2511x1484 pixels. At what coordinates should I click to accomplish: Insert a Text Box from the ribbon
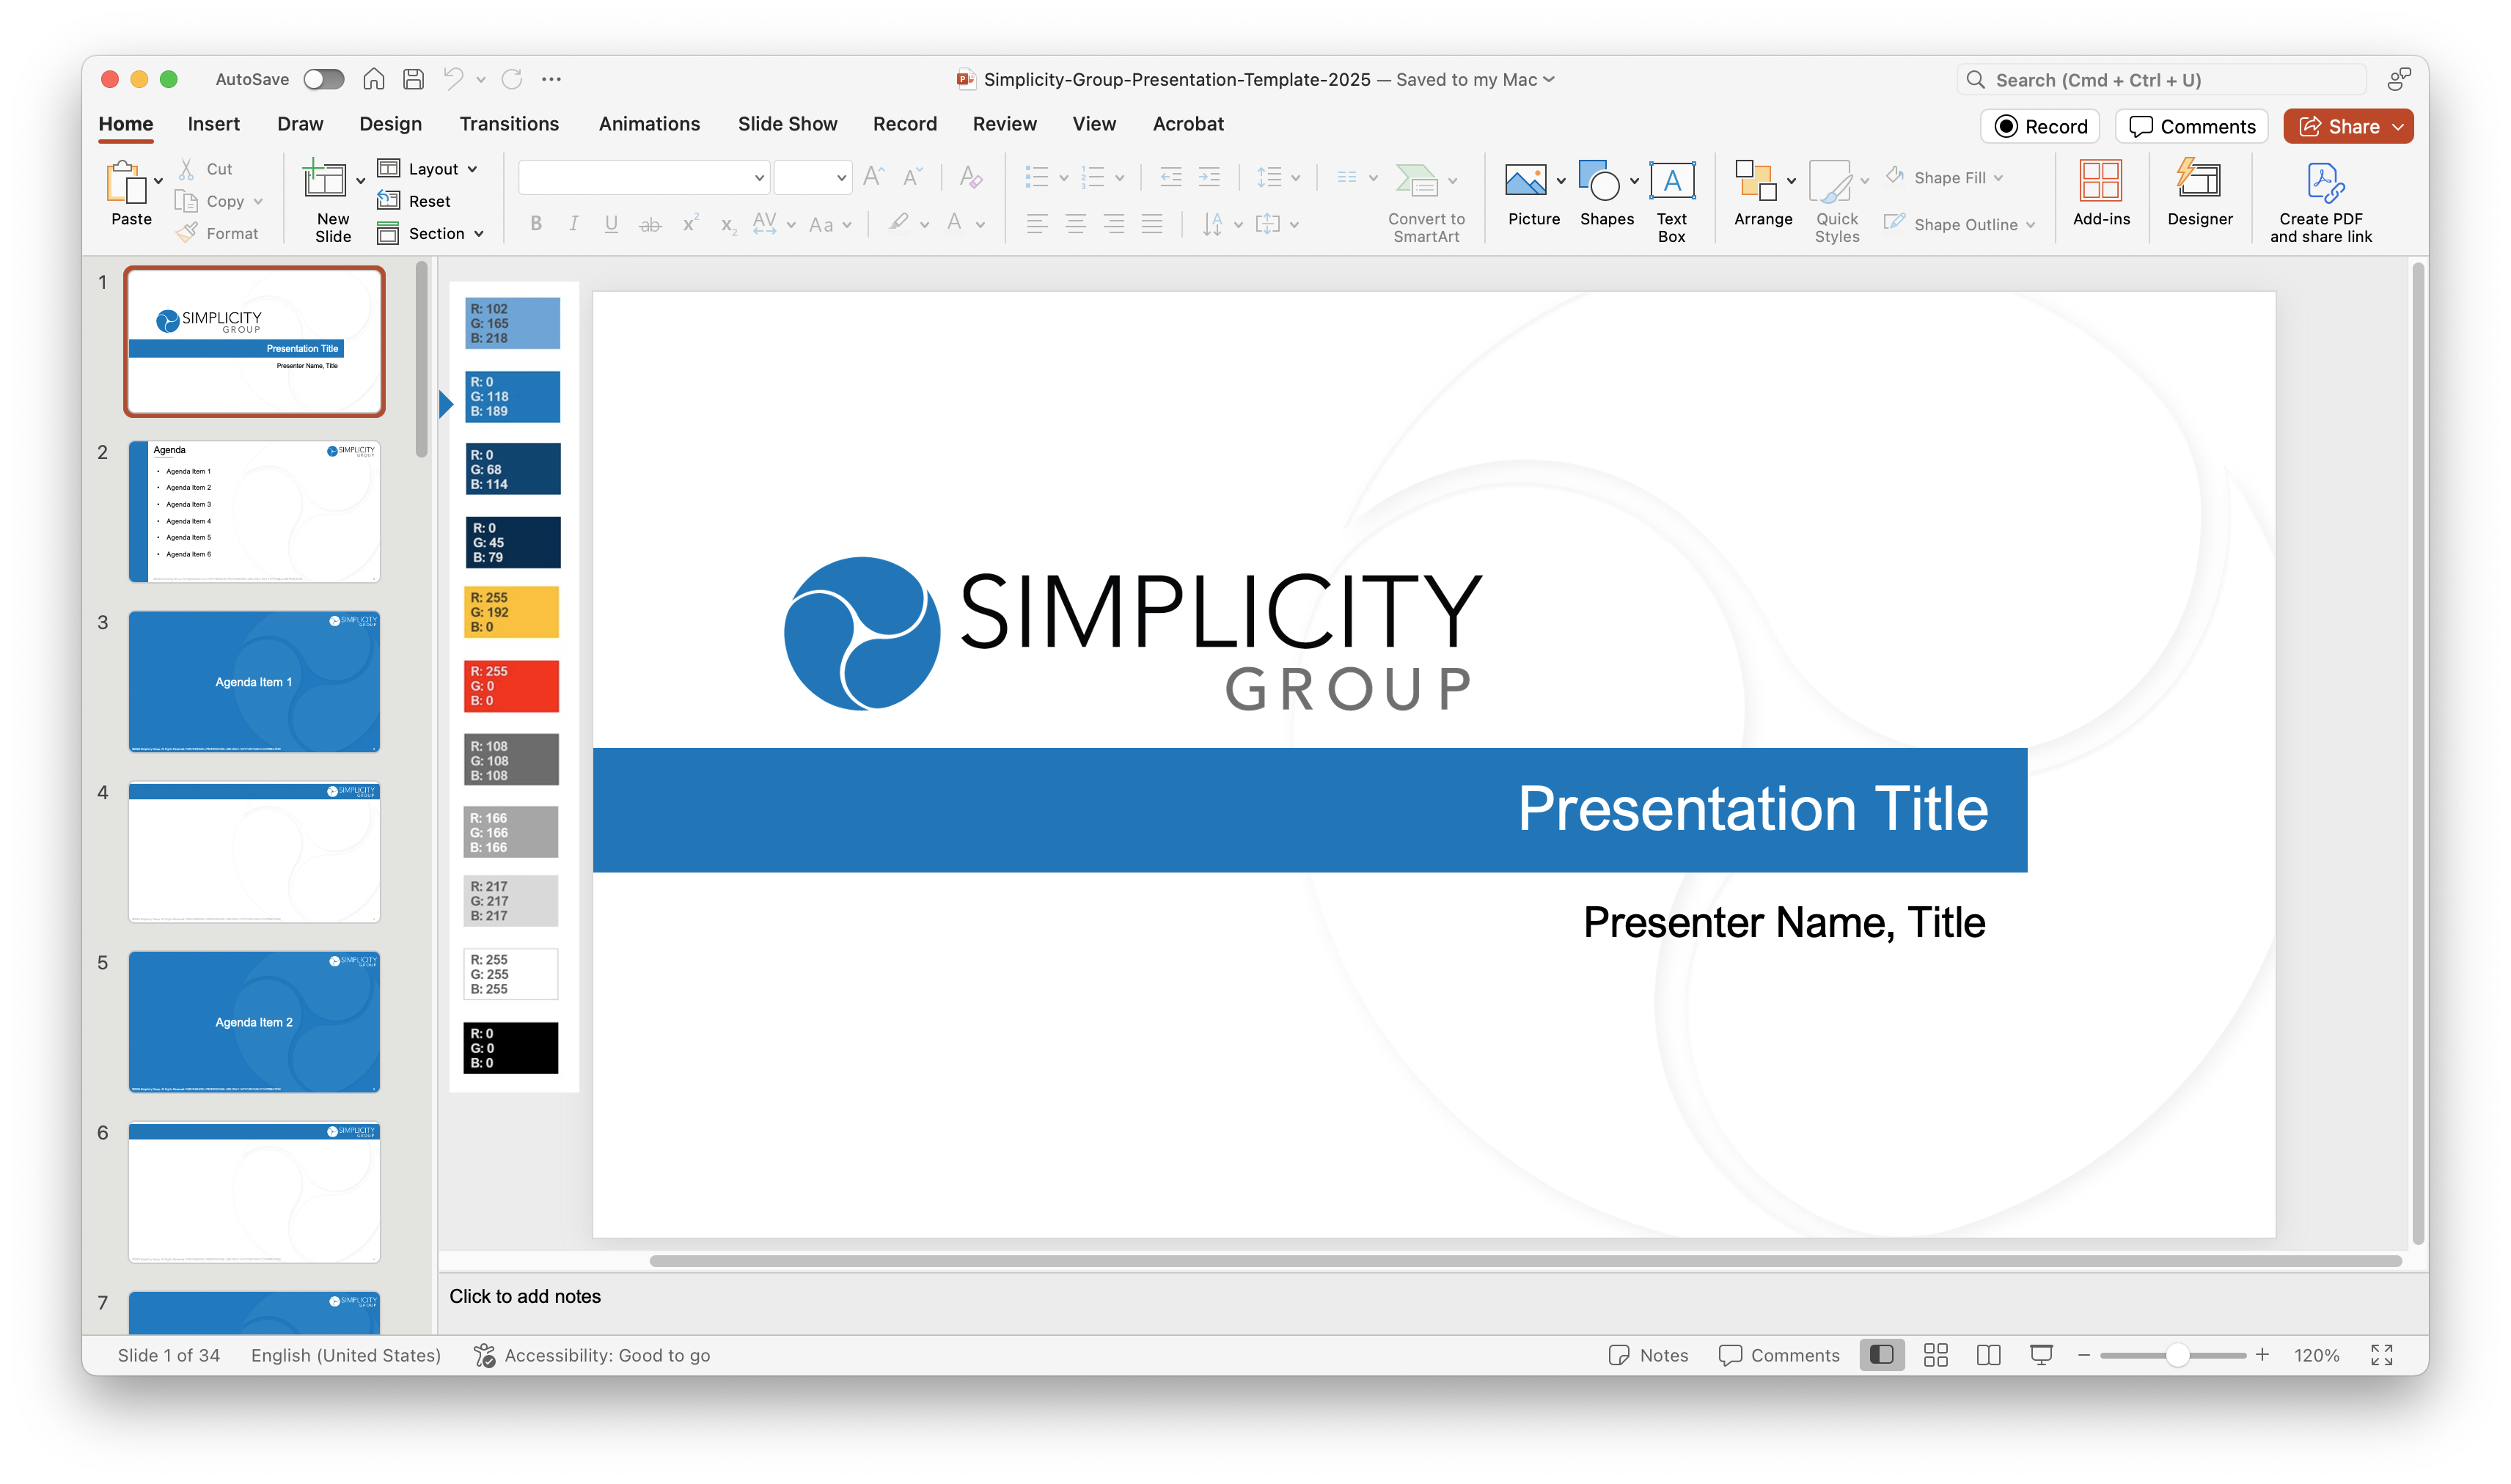tap(1671, 181)
